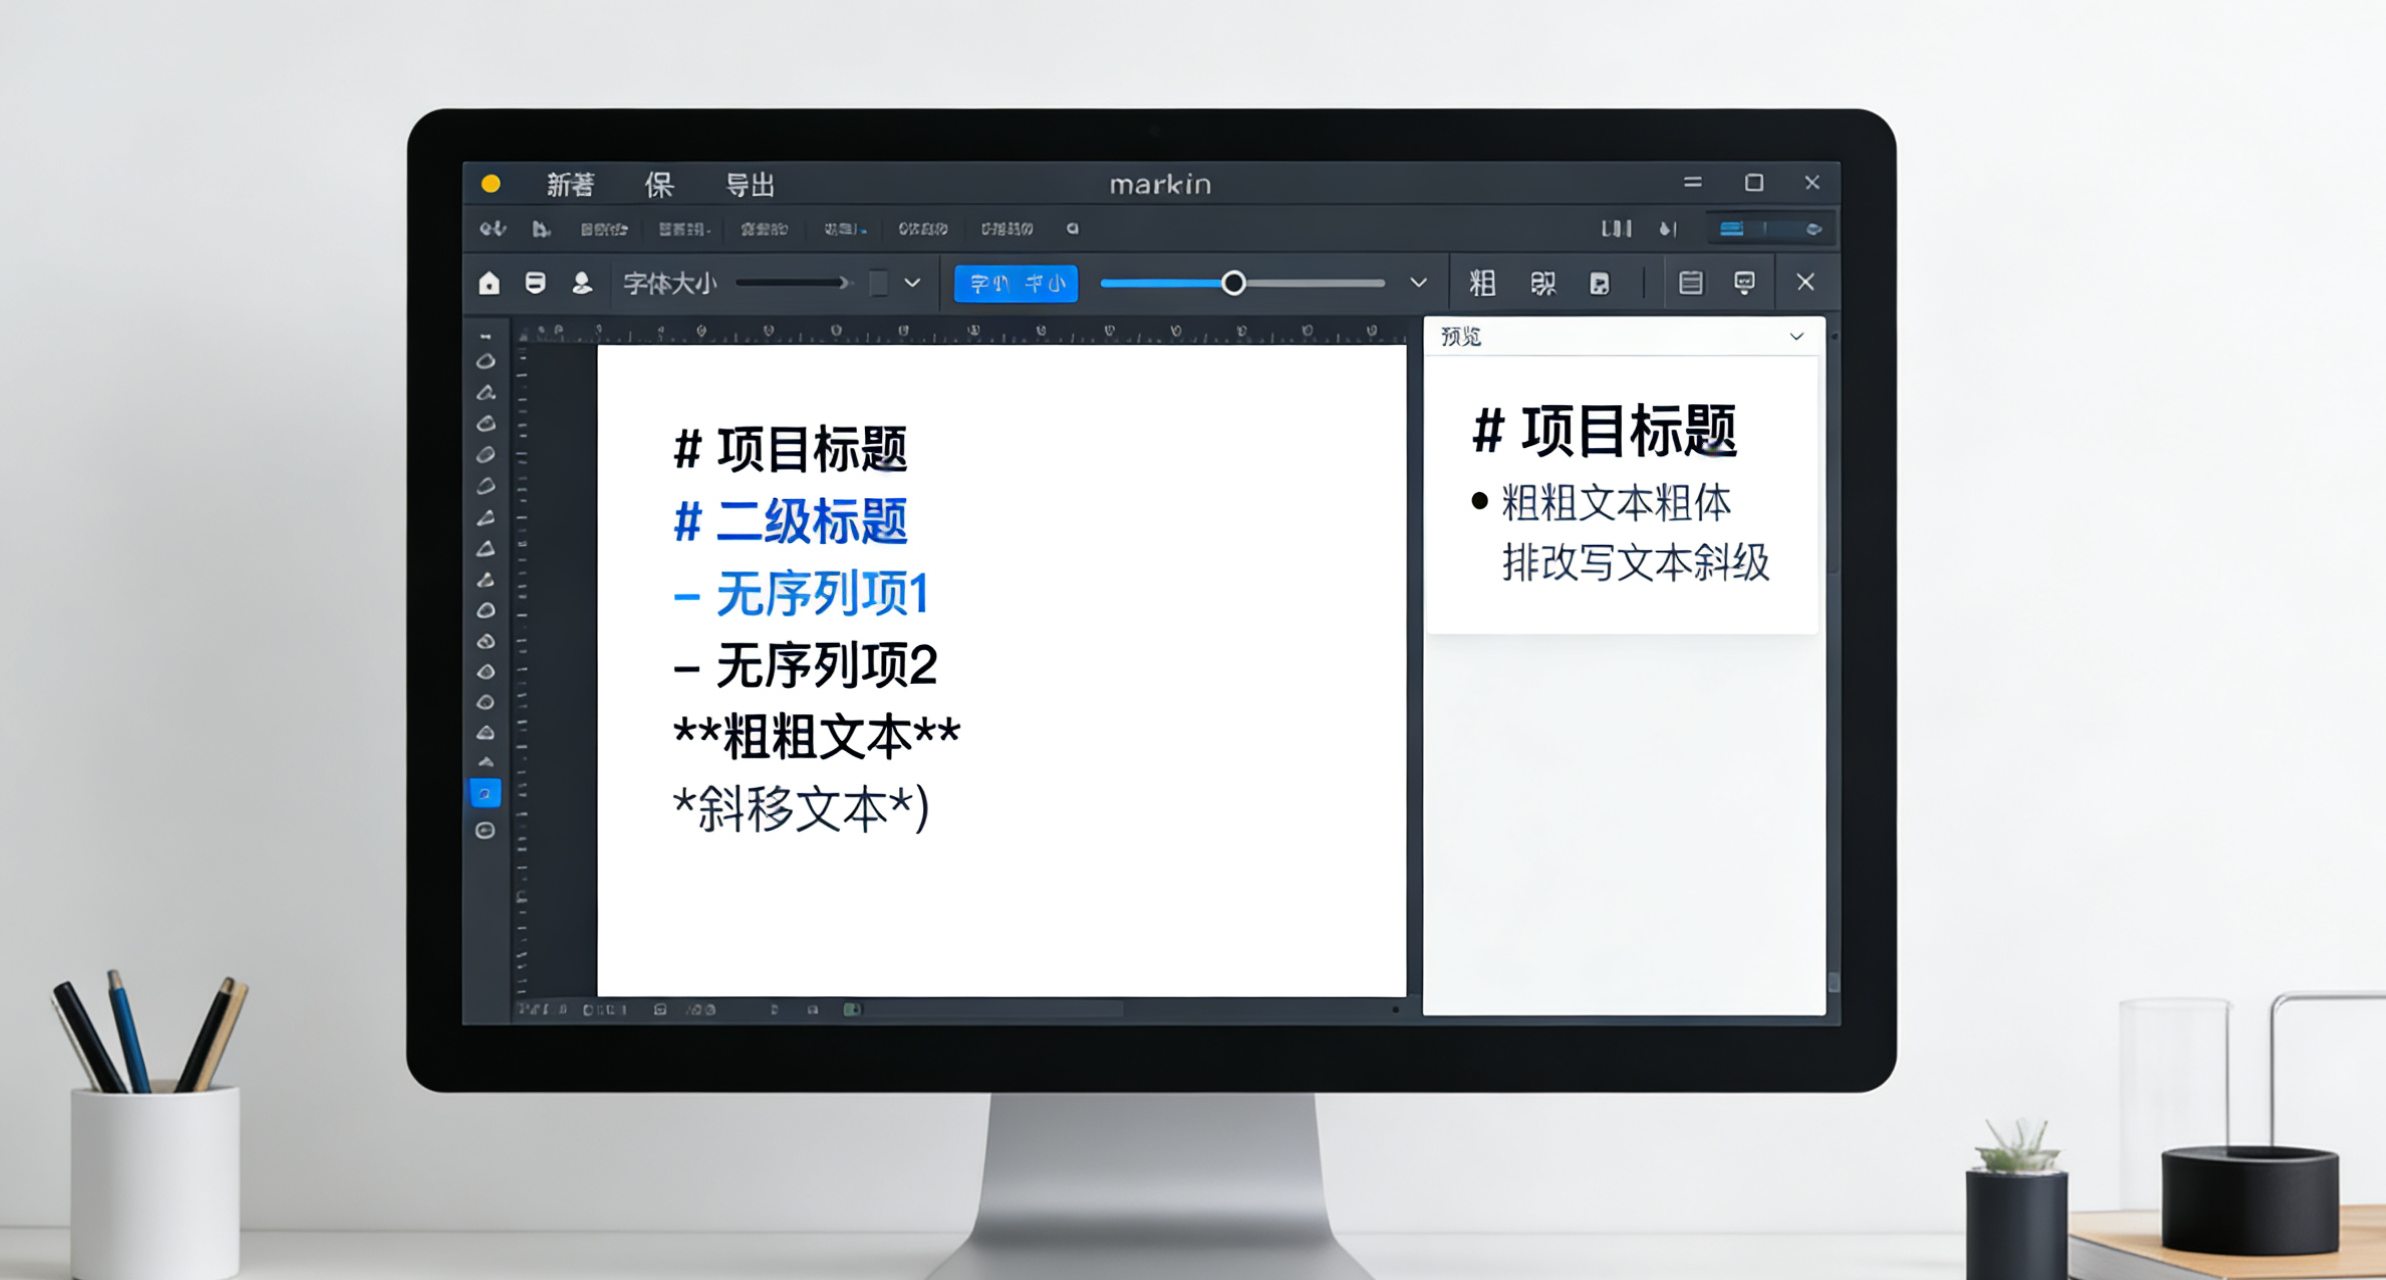This screenshot has width=2386, height=1280.
Task: Click the clipboard panel icon near top right
Action: [x=1690, y=283]
